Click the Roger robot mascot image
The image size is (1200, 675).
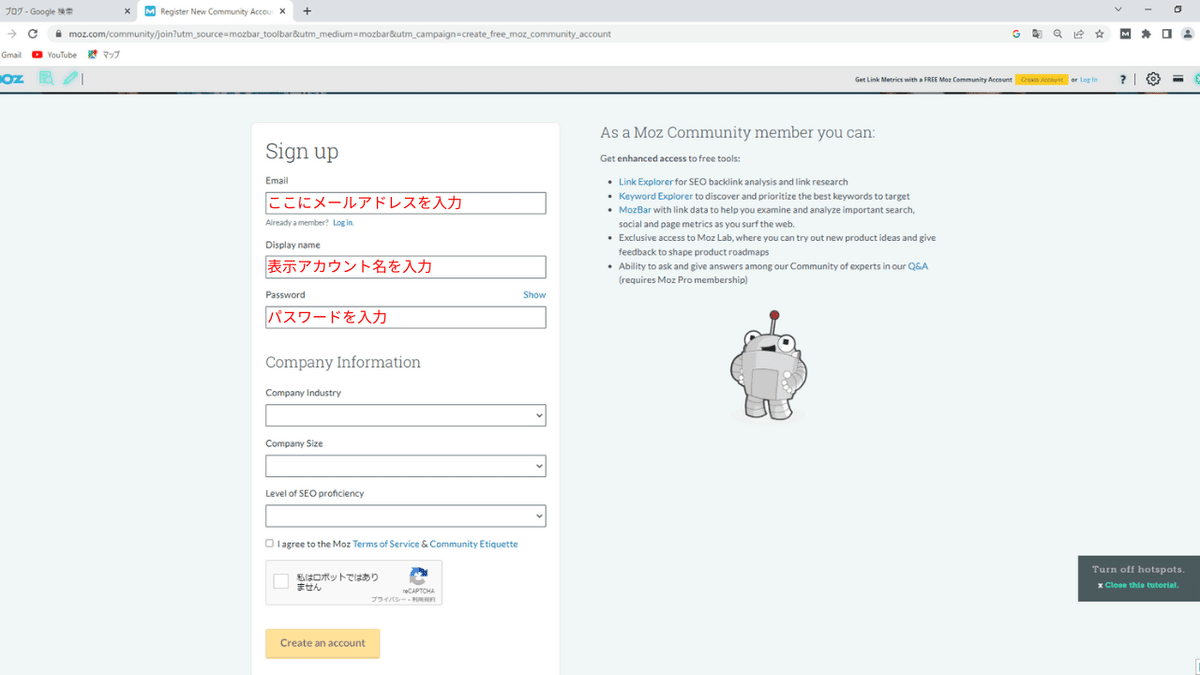768,366
